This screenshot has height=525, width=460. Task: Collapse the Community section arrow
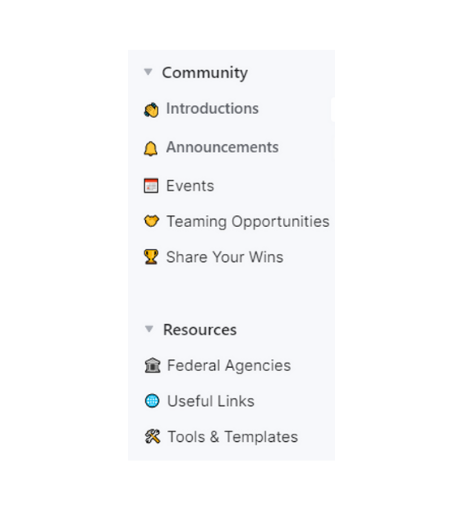(x=148, y=72)
